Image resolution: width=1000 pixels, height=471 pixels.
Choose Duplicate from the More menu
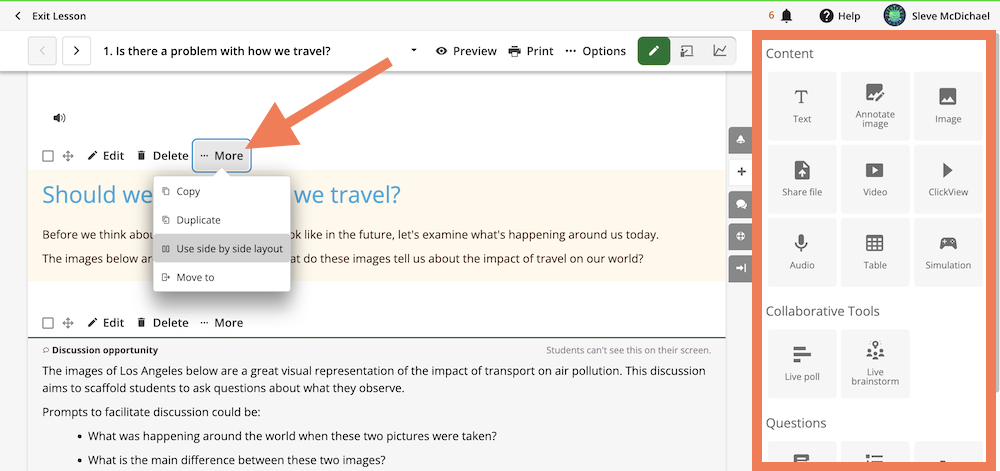[x=222, y=220]
